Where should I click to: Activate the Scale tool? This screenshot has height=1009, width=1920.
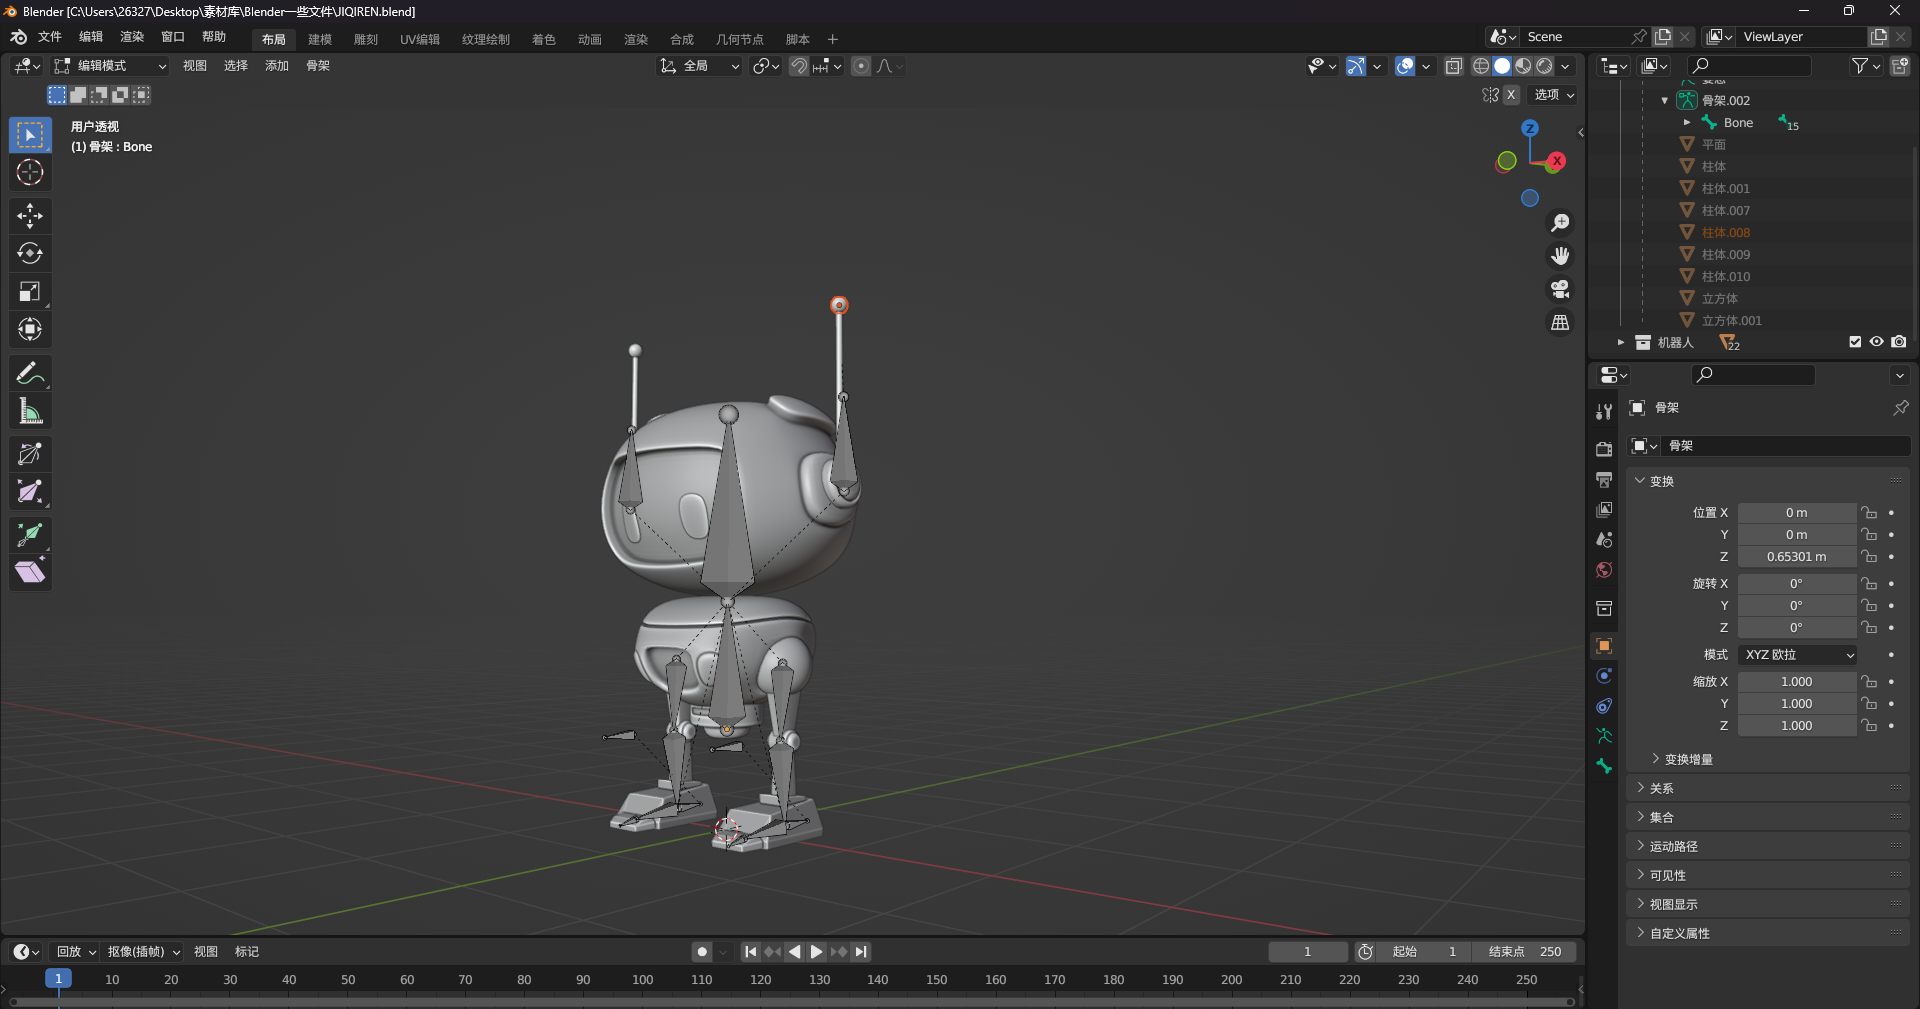[x=30, y=291]
